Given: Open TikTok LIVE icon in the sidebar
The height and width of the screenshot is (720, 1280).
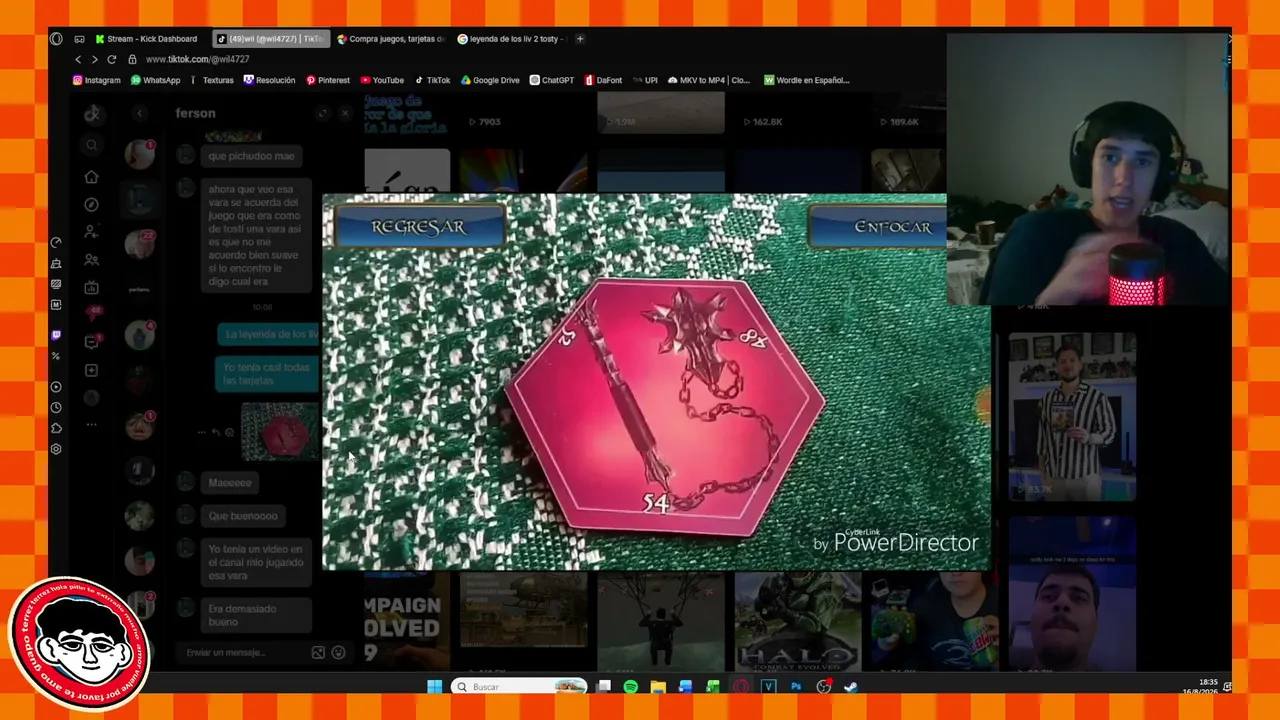Looking at the screenshot, I should click(92, 288).
